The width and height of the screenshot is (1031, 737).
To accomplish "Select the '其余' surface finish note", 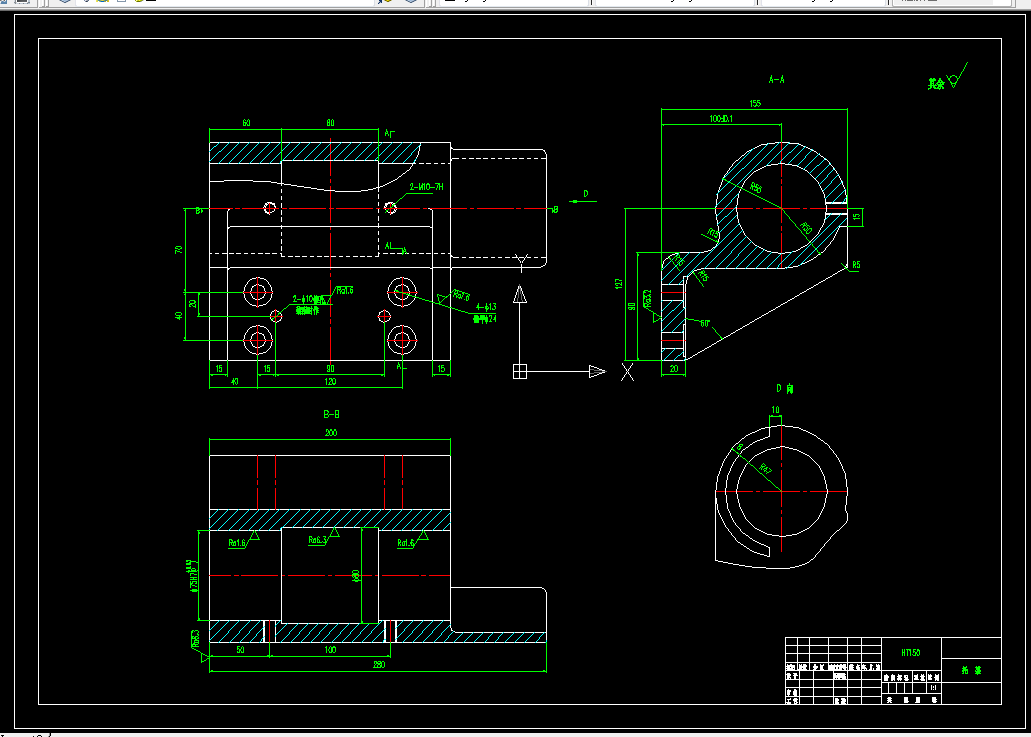I will point(936,84).
